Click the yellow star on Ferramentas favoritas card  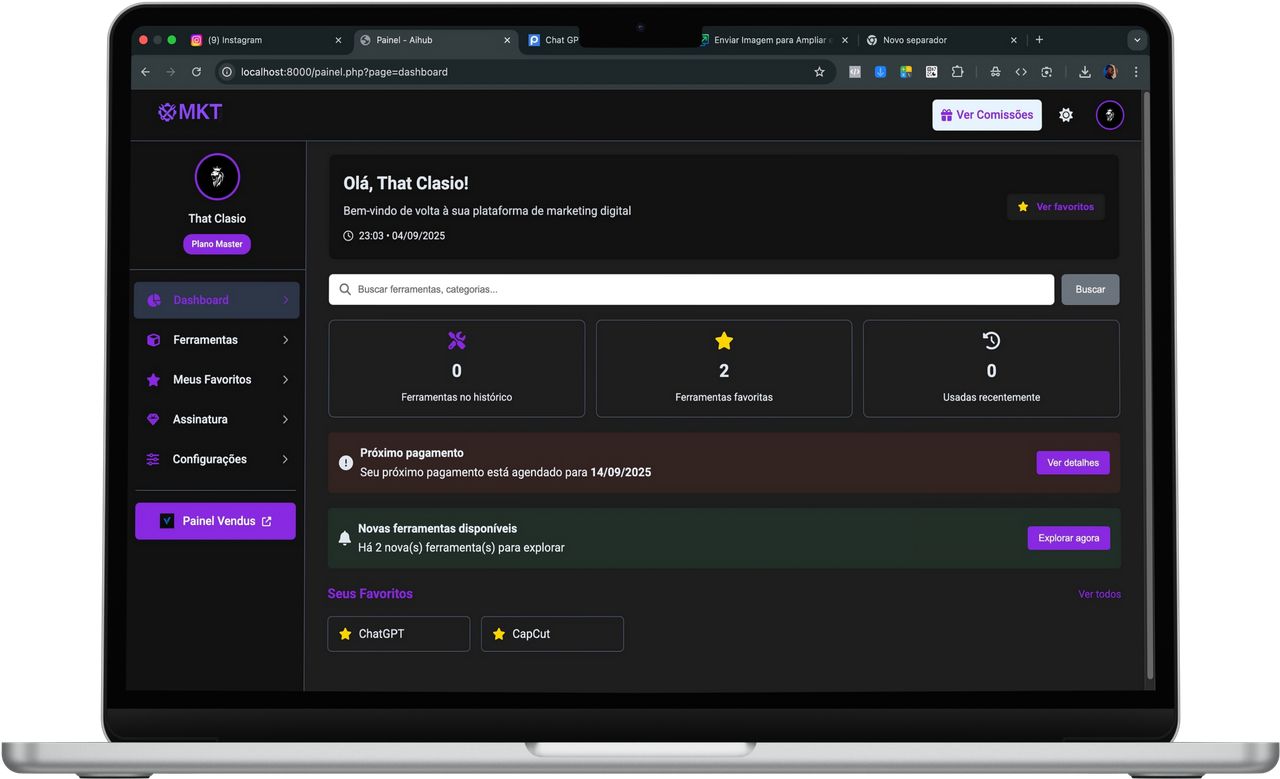coord(723,340)
